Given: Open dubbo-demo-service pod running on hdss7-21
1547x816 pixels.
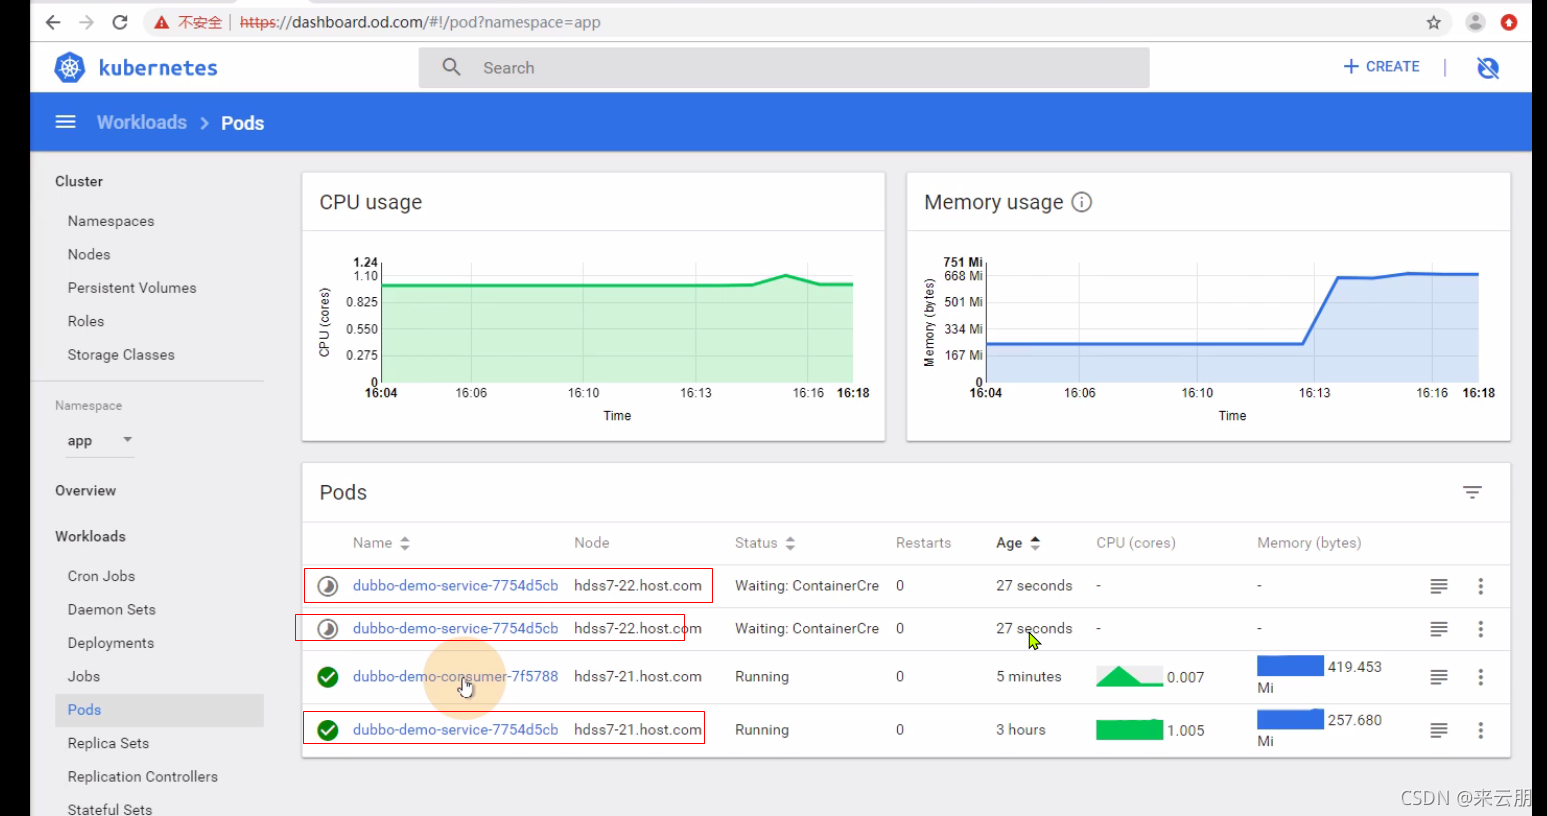Looking at the screenshot, I should pyautogui.click(x=455, y=730).
